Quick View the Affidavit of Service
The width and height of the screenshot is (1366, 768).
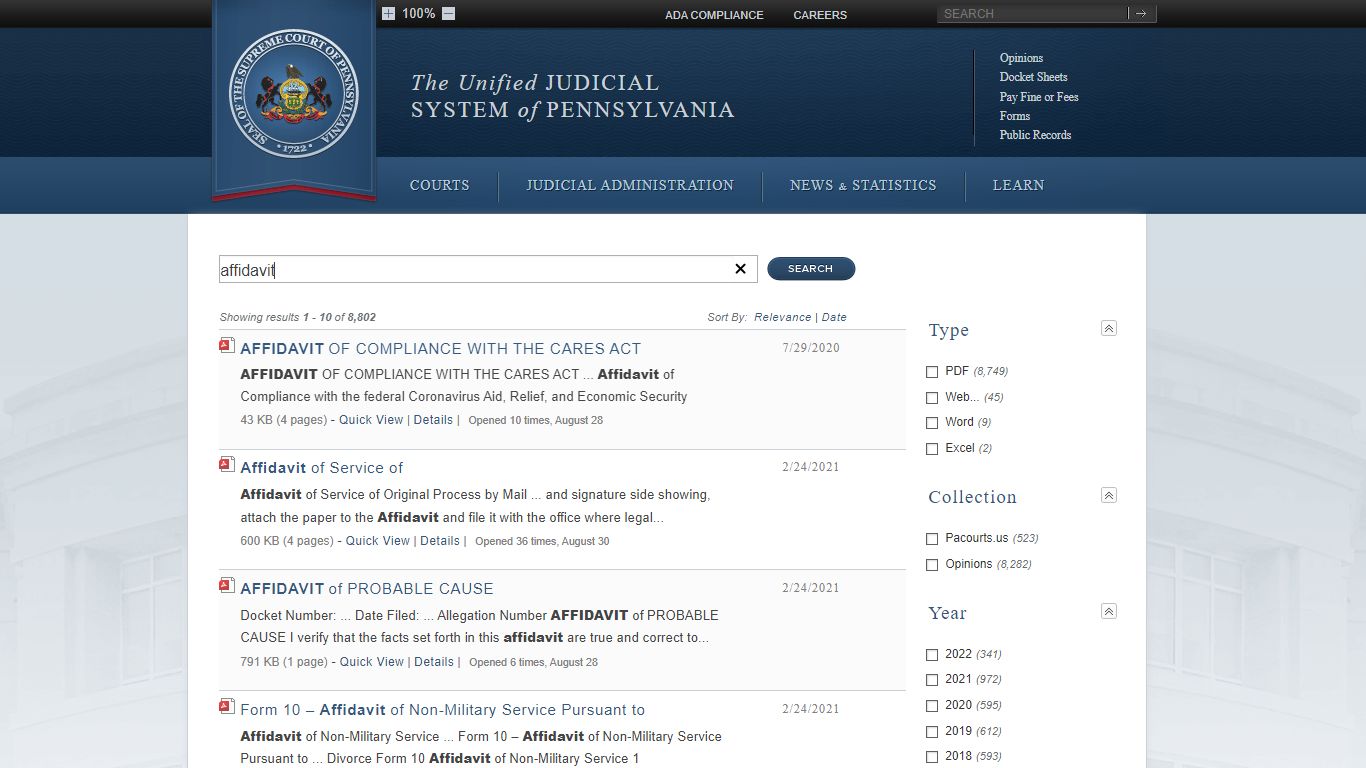378,541
